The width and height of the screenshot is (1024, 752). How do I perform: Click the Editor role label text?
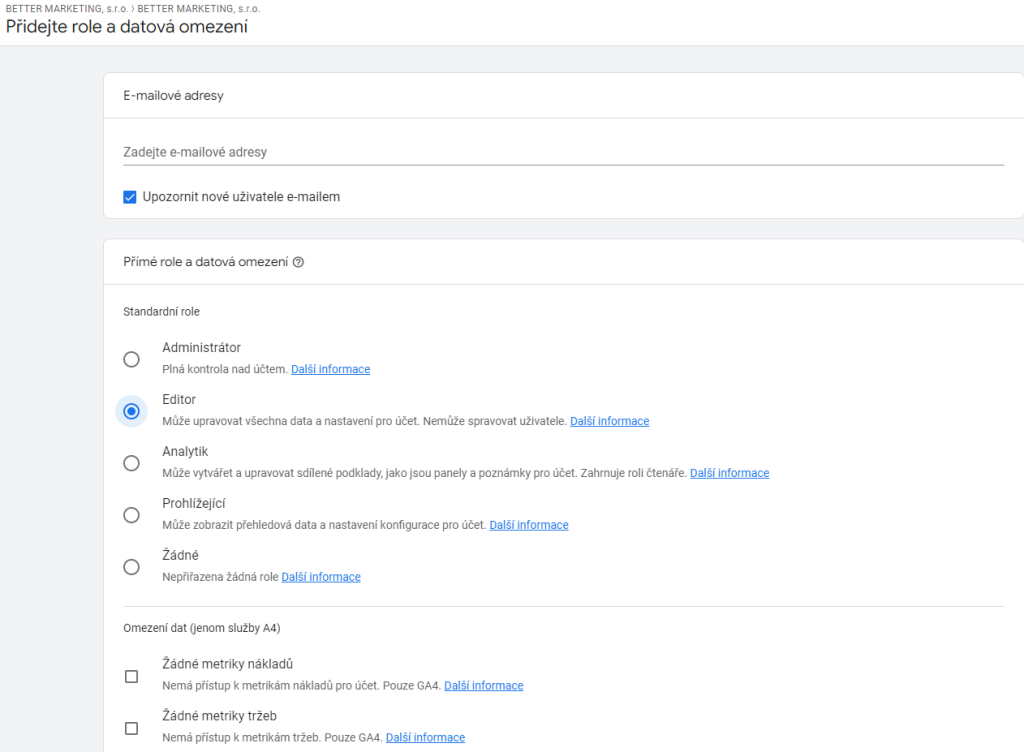click(179, 400)
